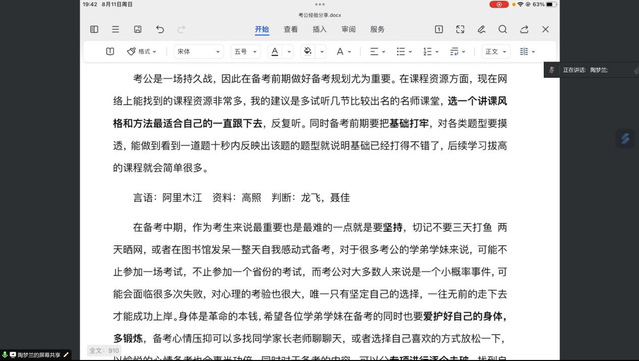This screenshot has width=639, height=361.
Task: Apply the underlined A font color
Action: point(275,52)
